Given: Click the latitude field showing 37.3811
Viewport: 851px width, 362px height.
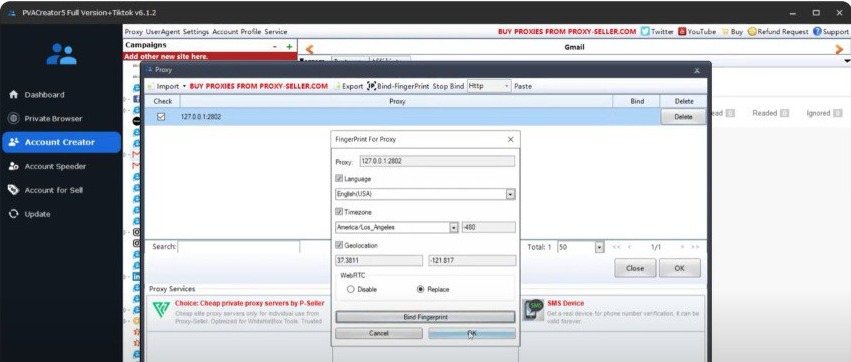Looking at the screenshot, I should click(x=379, y=261).
